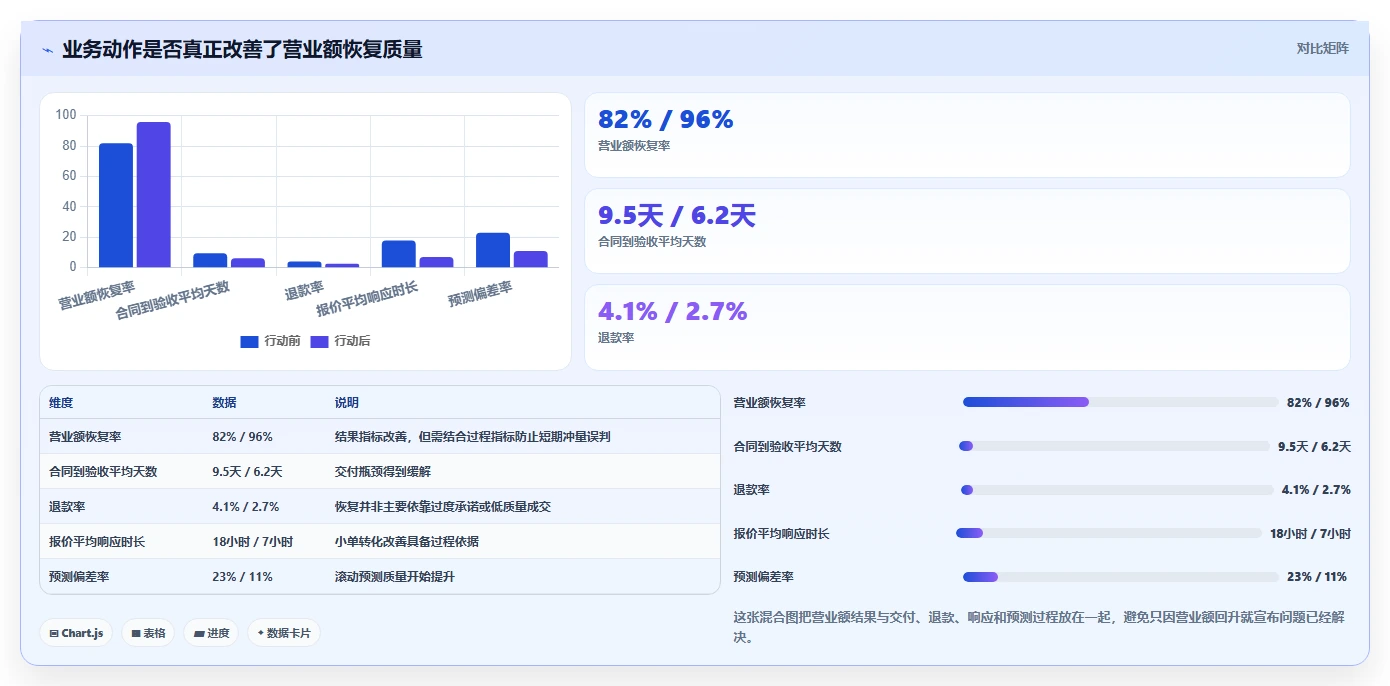Click the 行动前 bar for 预测偏差率 in chart

coord(493,250)
